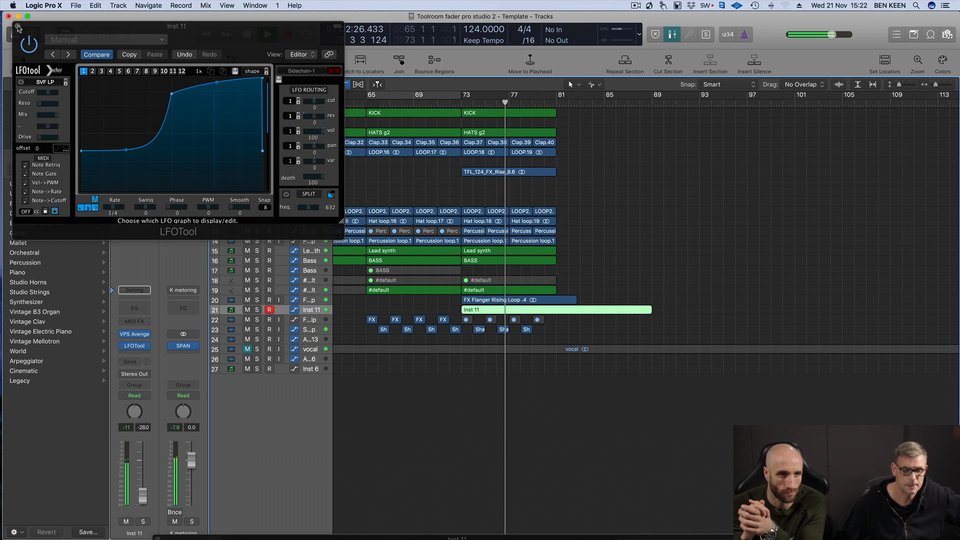Mute track 21 Inst 11
This screenshot has width=960, height=540.
(x=247, y=310)
